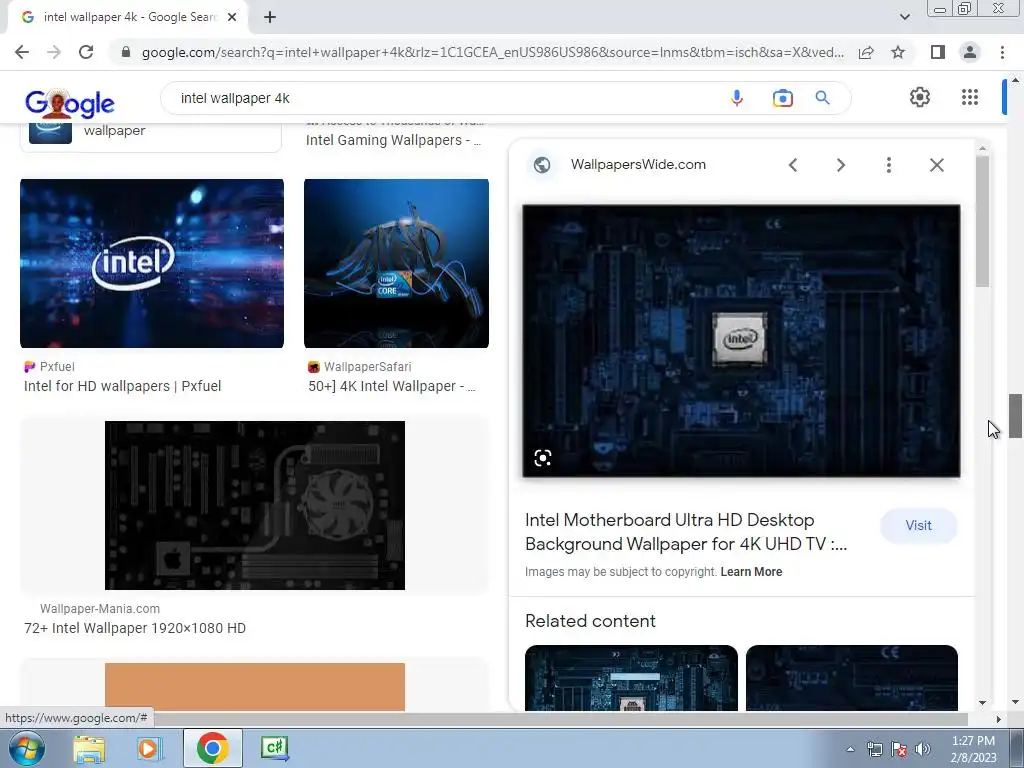
Task: Open Windows Media Player from the taskbar
Action: (149, 748)
